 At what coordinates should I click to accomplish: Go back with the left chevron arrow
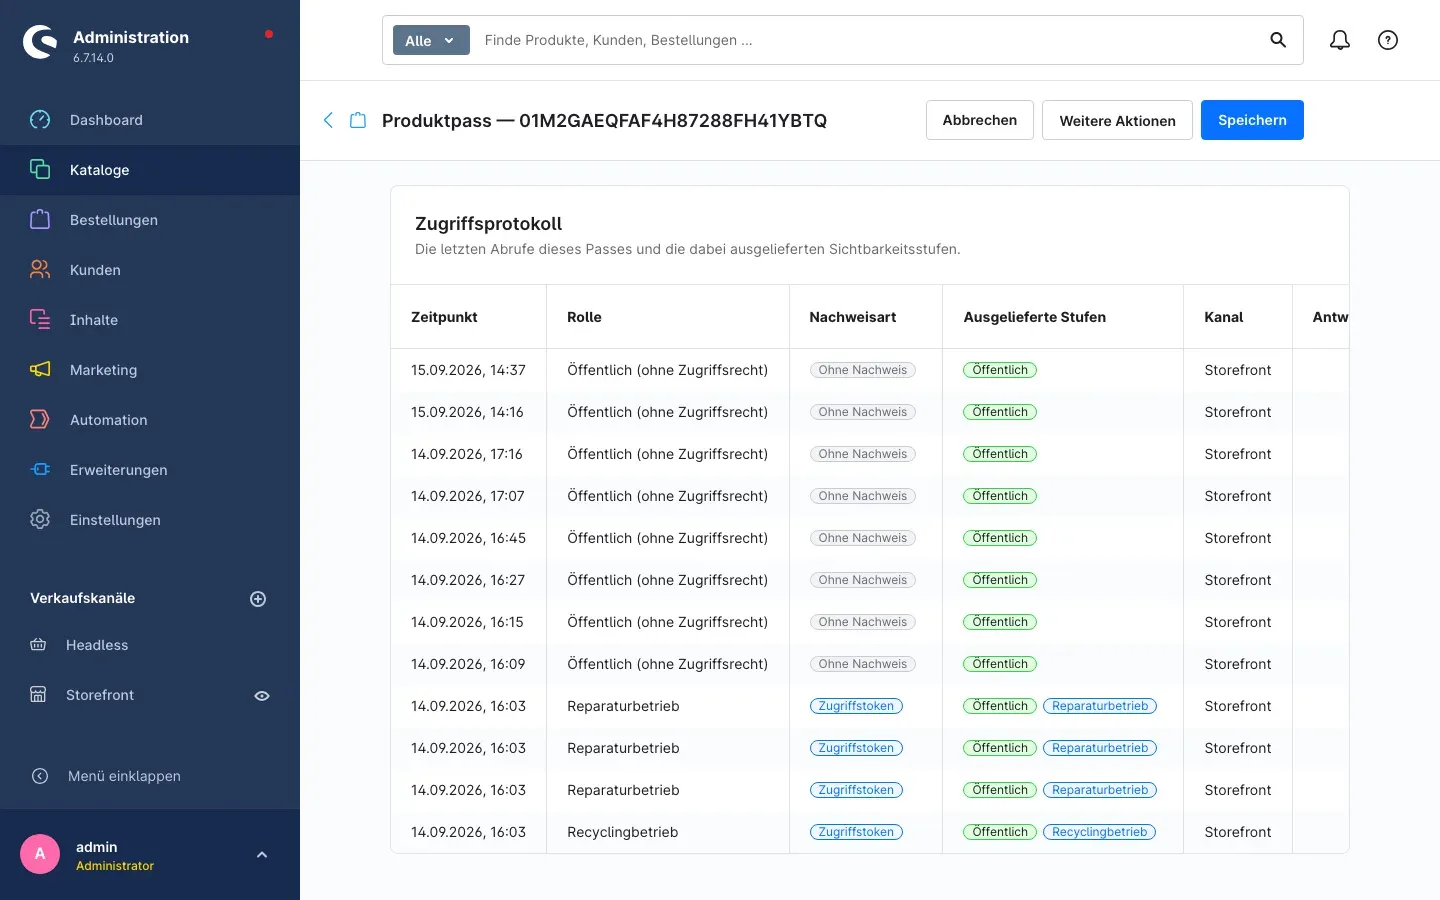(x=328, y=120)
